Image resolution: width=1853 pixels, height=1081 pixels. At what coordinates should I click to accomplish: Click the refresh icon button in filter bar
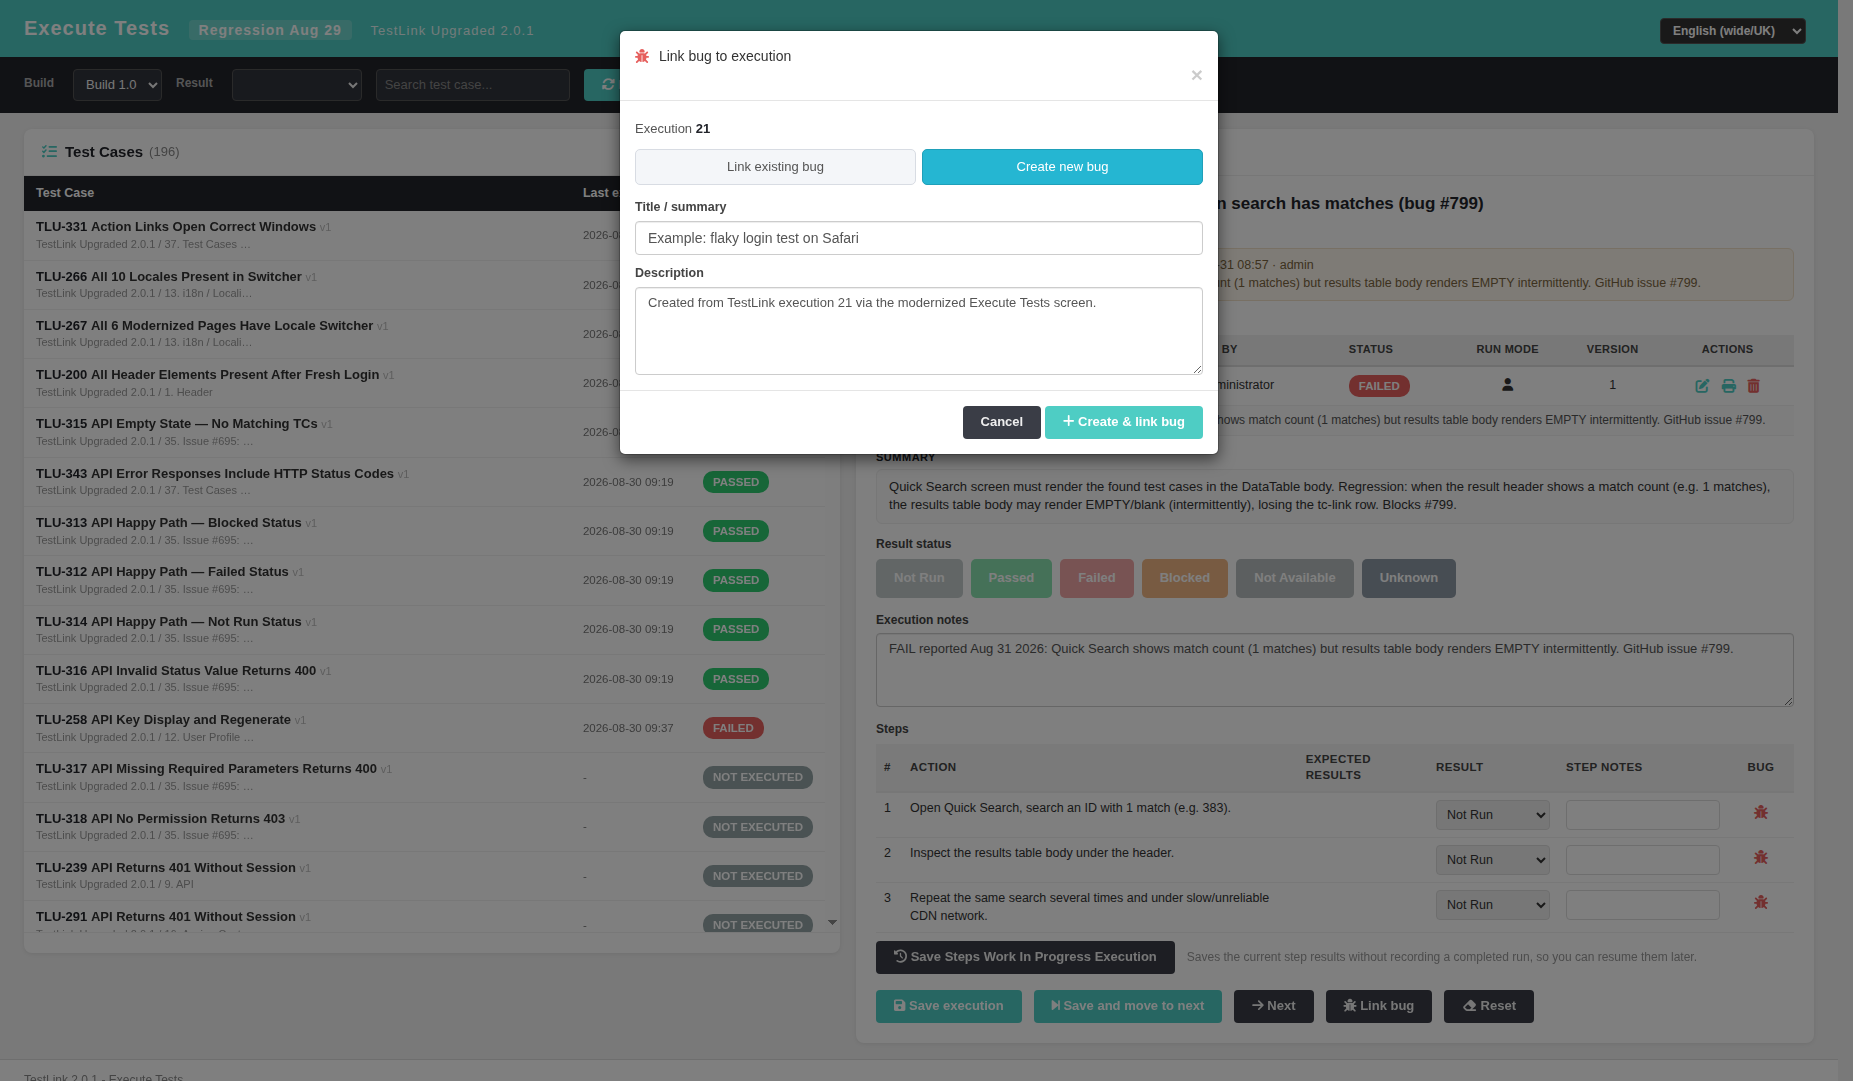tap(603, 85)
